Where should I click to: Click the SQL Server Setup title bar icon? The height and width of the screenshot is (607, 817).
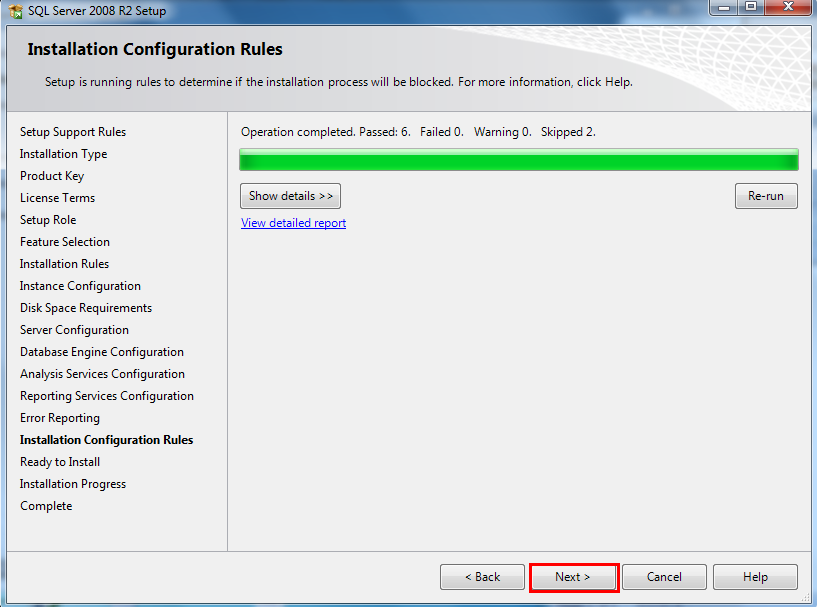coord(16,11)
